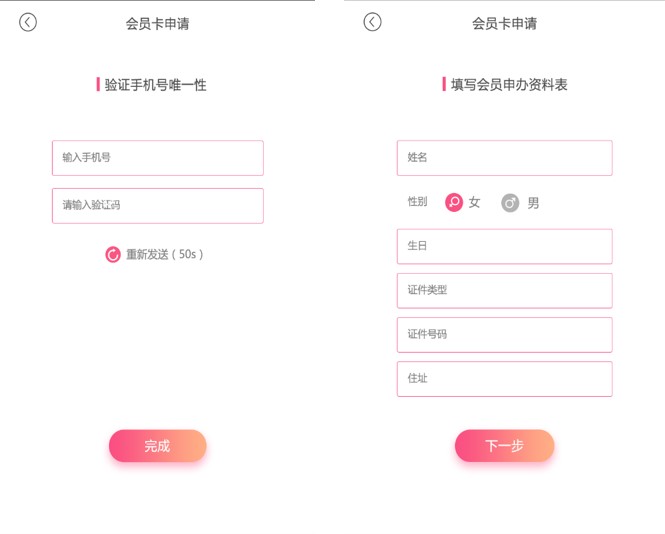Click the 填写会员申办资料表 section heading
Viewport: 665px width, 534px height.
tap(509, 84)
